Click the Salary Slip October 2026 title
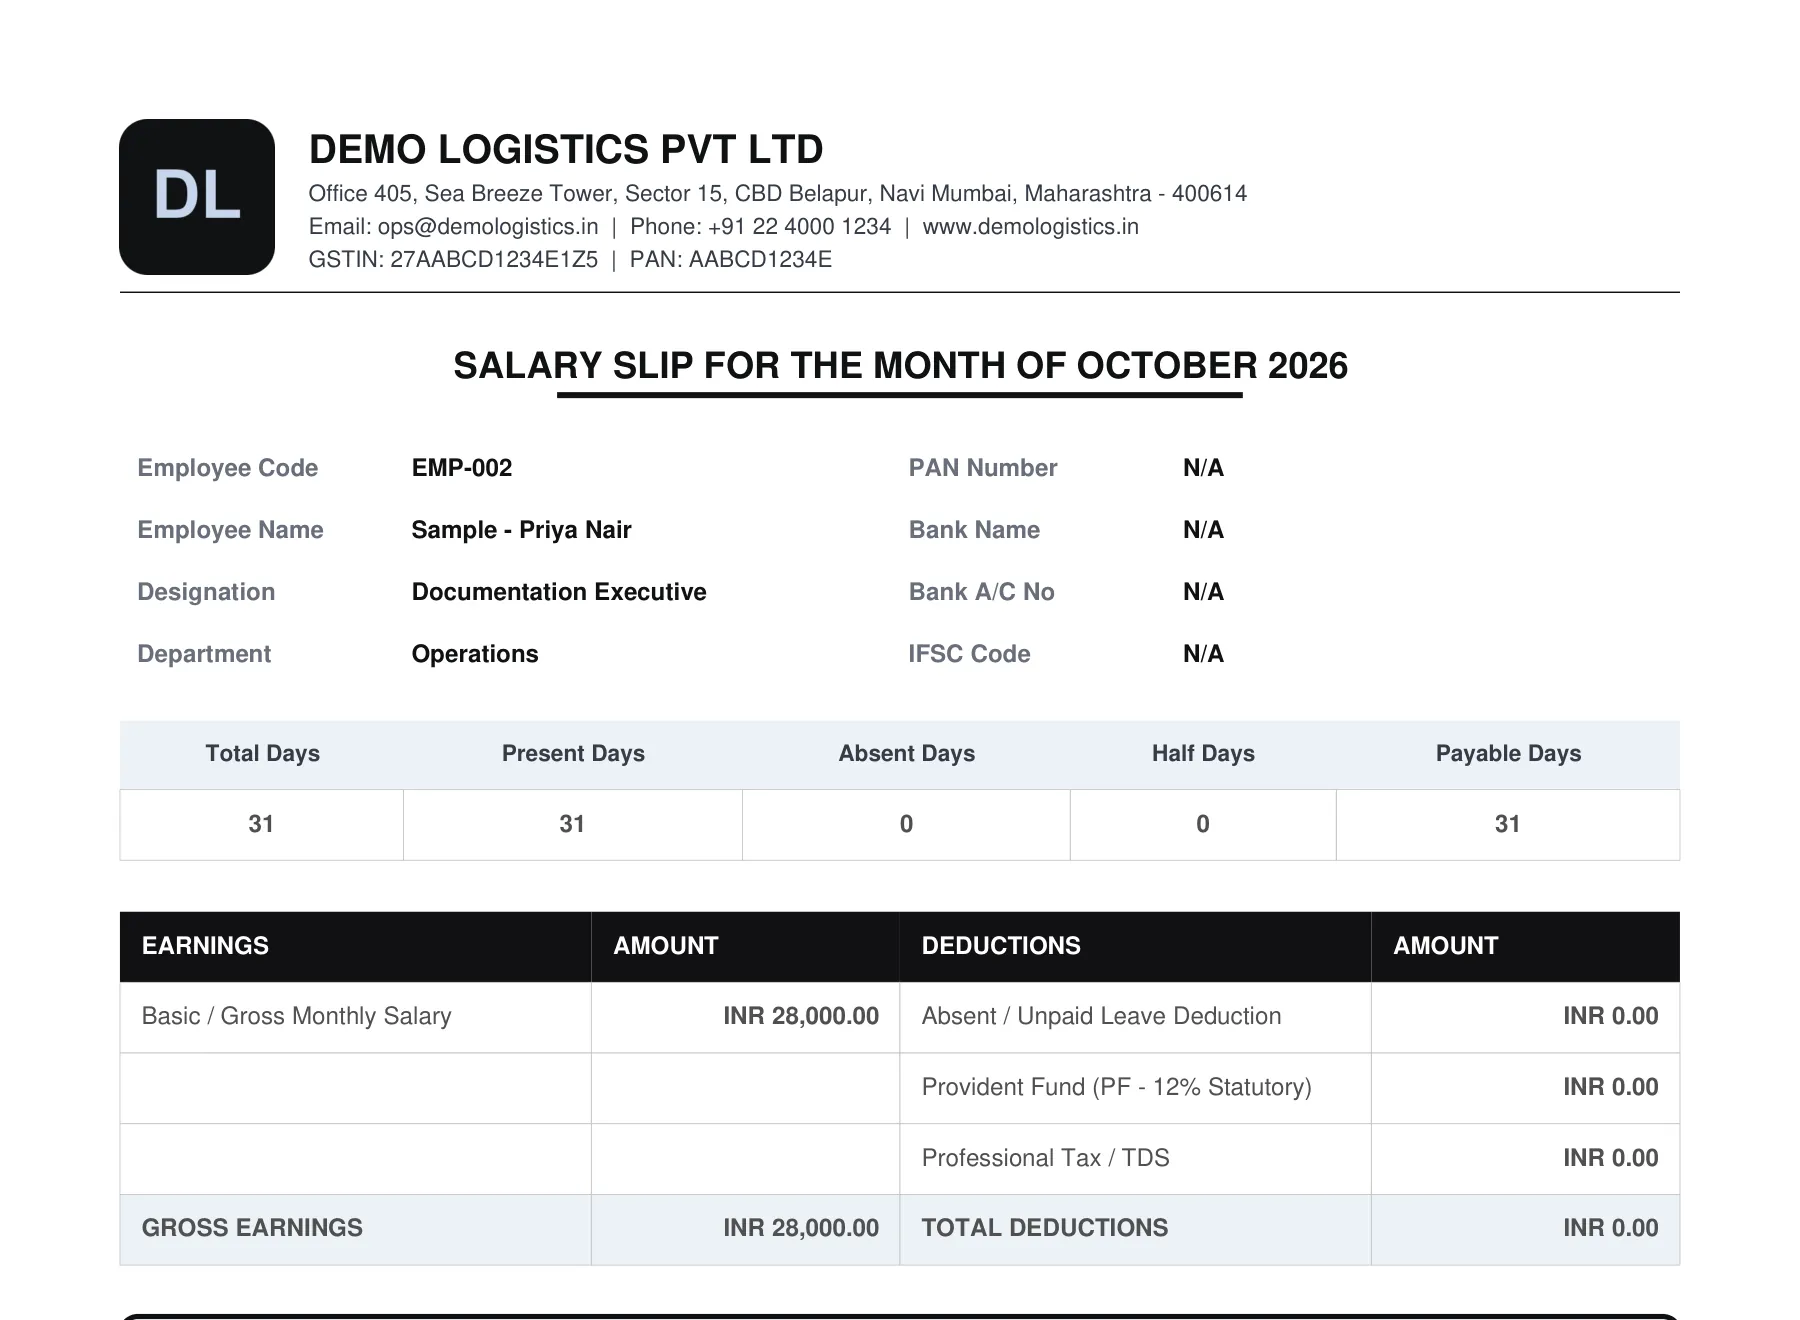Screen dimensions: 1800x1320 pos(900,366)
